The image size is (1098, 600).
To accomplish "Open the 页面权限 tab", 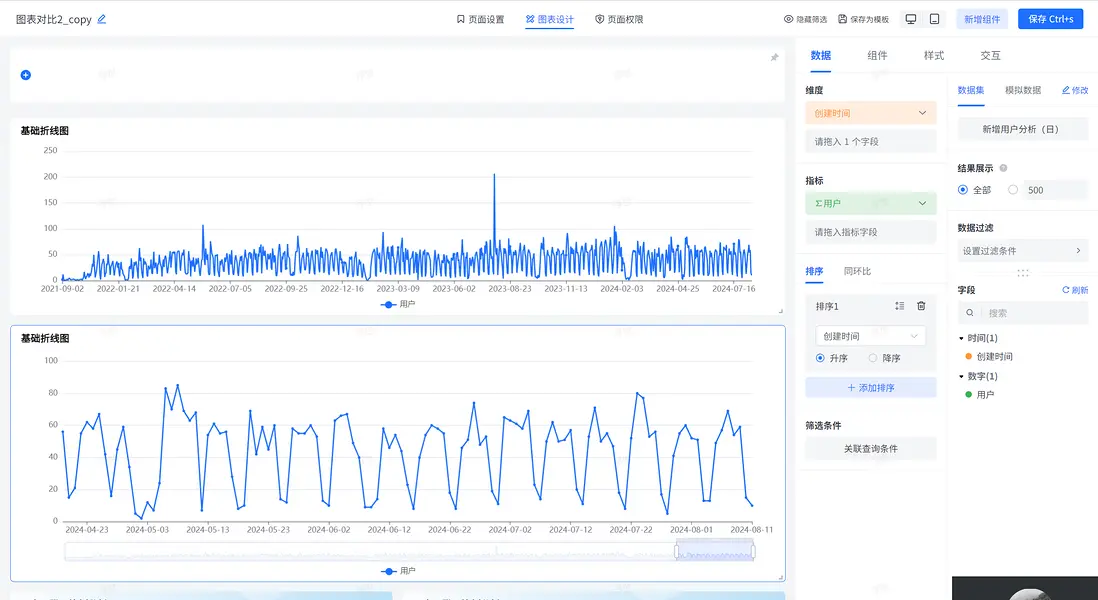I will 619,19.
